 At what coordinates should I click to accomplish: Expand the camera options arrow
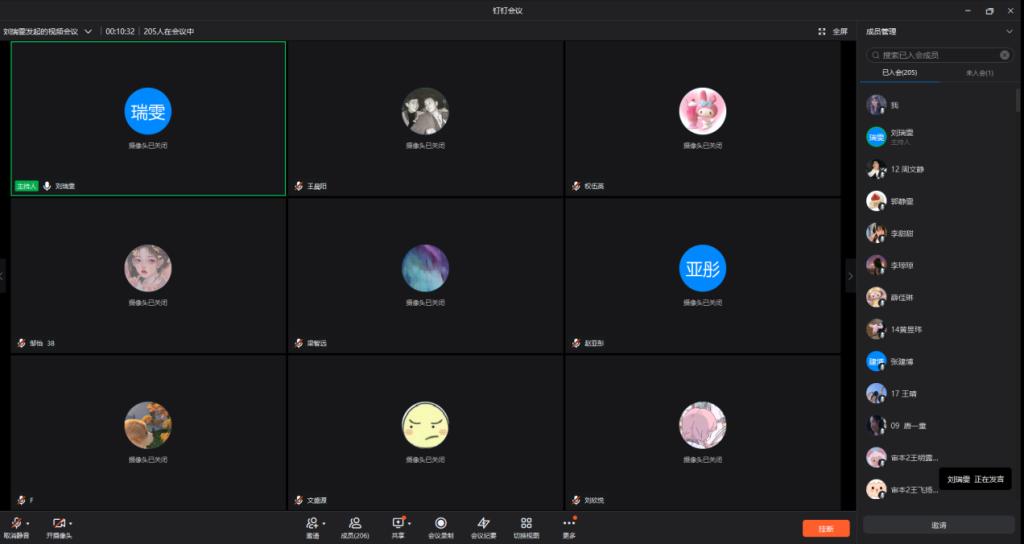[71, 523]
